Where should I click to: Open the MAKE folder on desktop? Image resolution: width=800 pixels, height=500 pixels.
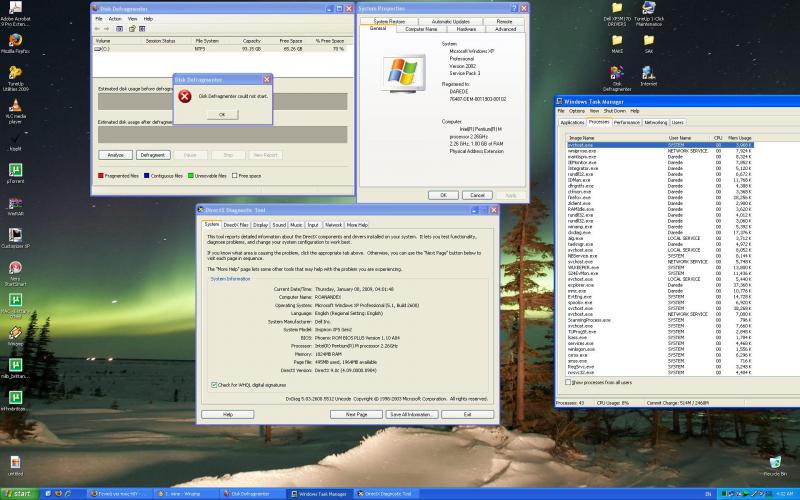pos(617,40)
